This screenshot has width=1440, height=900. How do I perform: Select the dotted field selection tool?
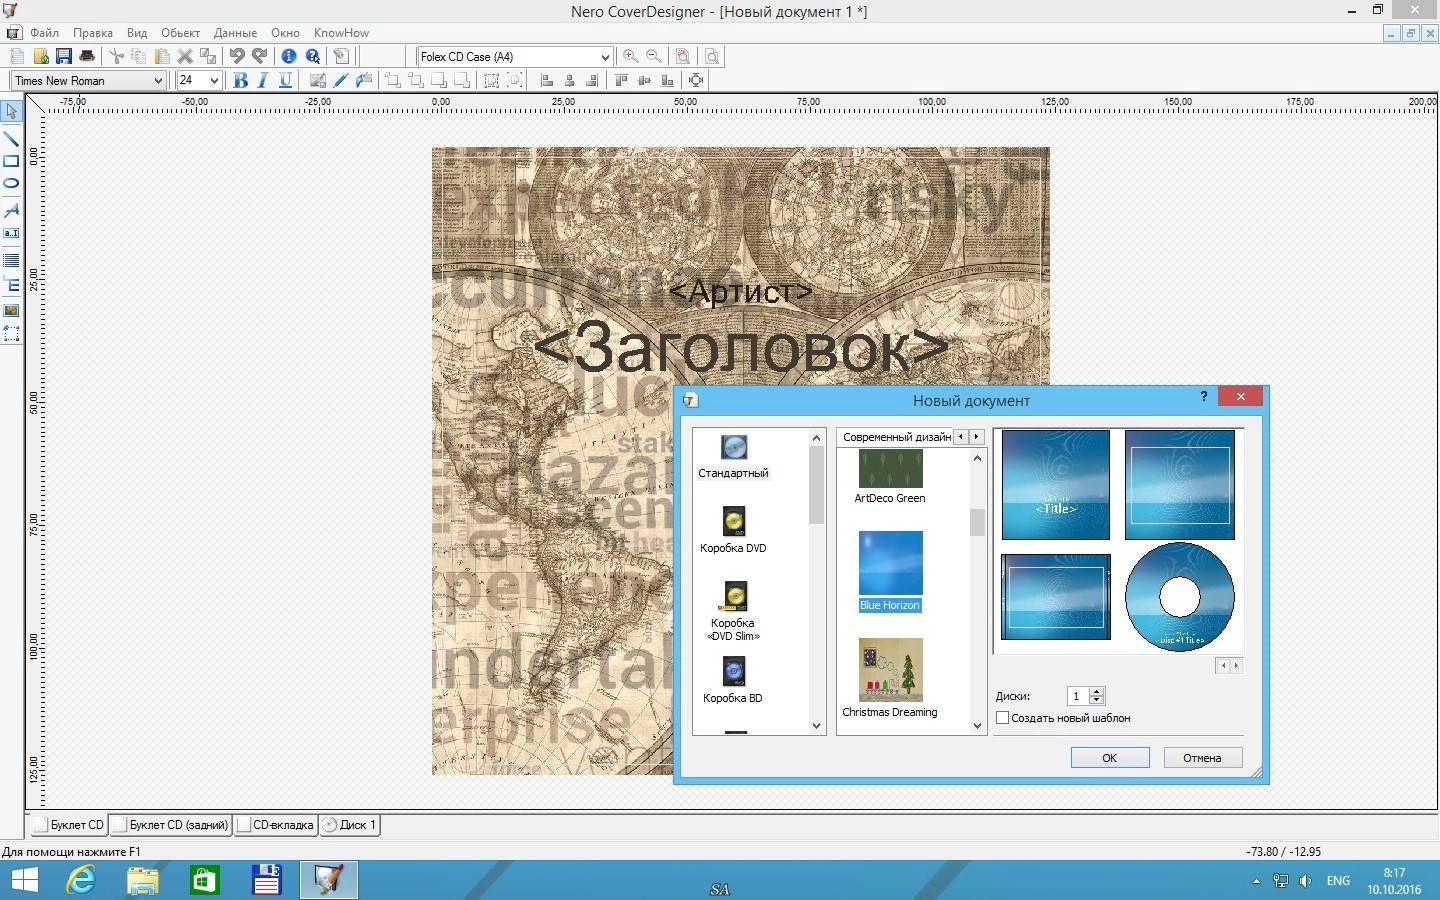click(x=11, y=334)
